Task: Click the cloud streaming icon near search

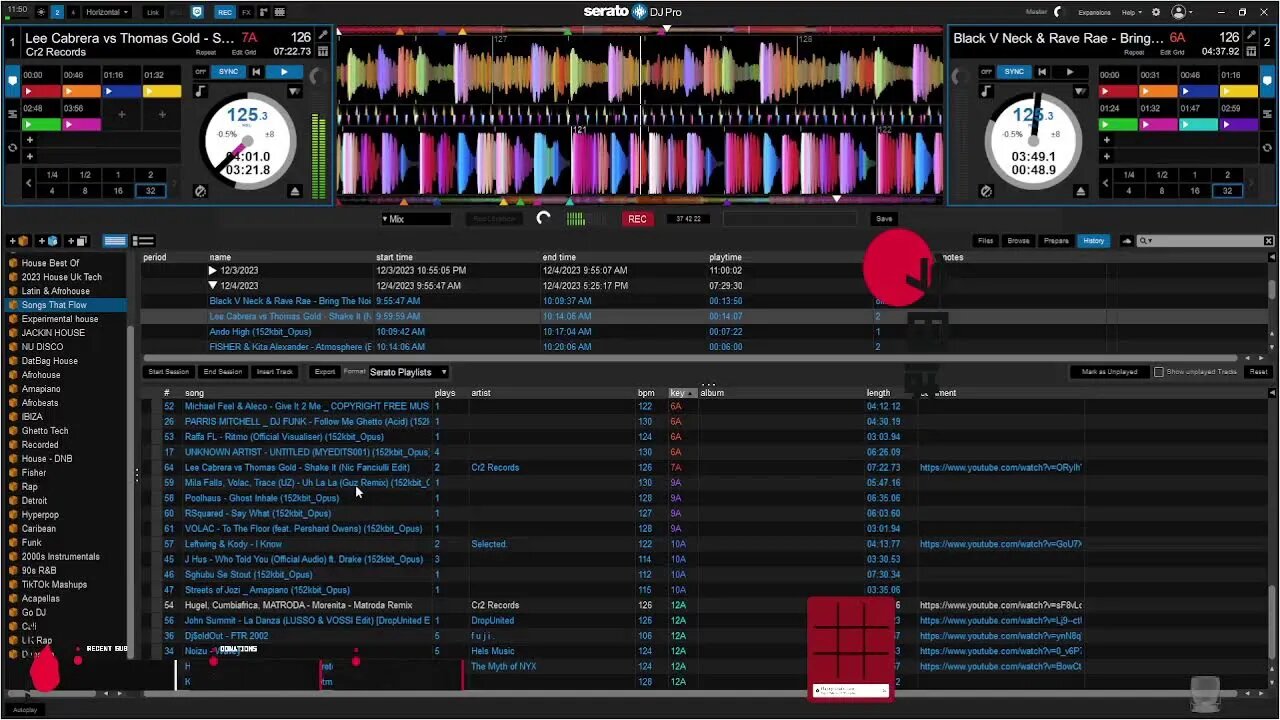Action: pos(1127,241)
